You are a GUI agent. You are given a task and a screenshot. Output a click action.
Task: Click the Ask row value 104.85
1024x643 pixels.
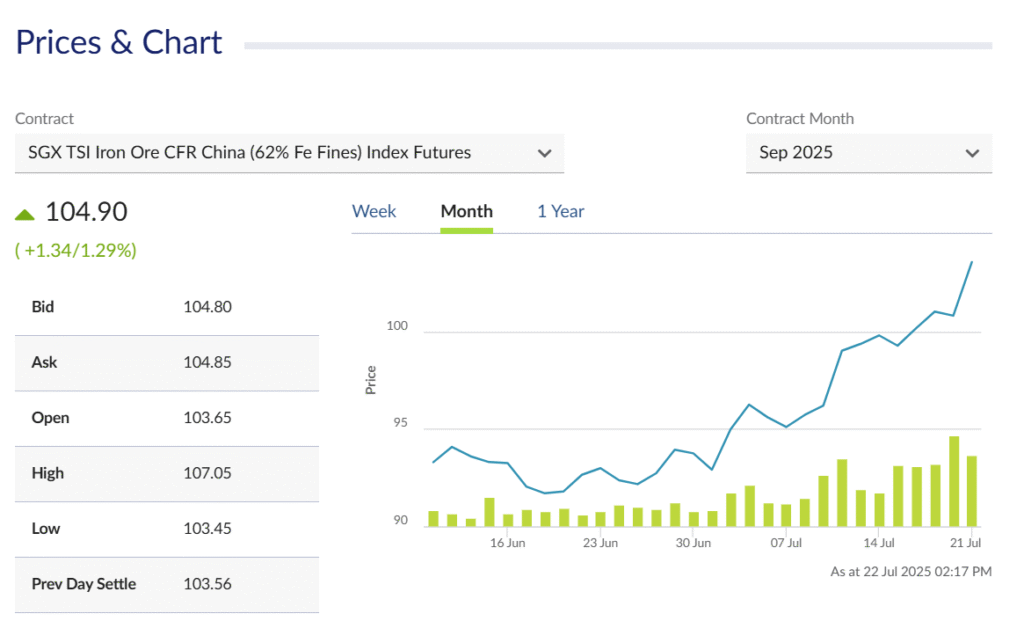click(x=207, y=362)
